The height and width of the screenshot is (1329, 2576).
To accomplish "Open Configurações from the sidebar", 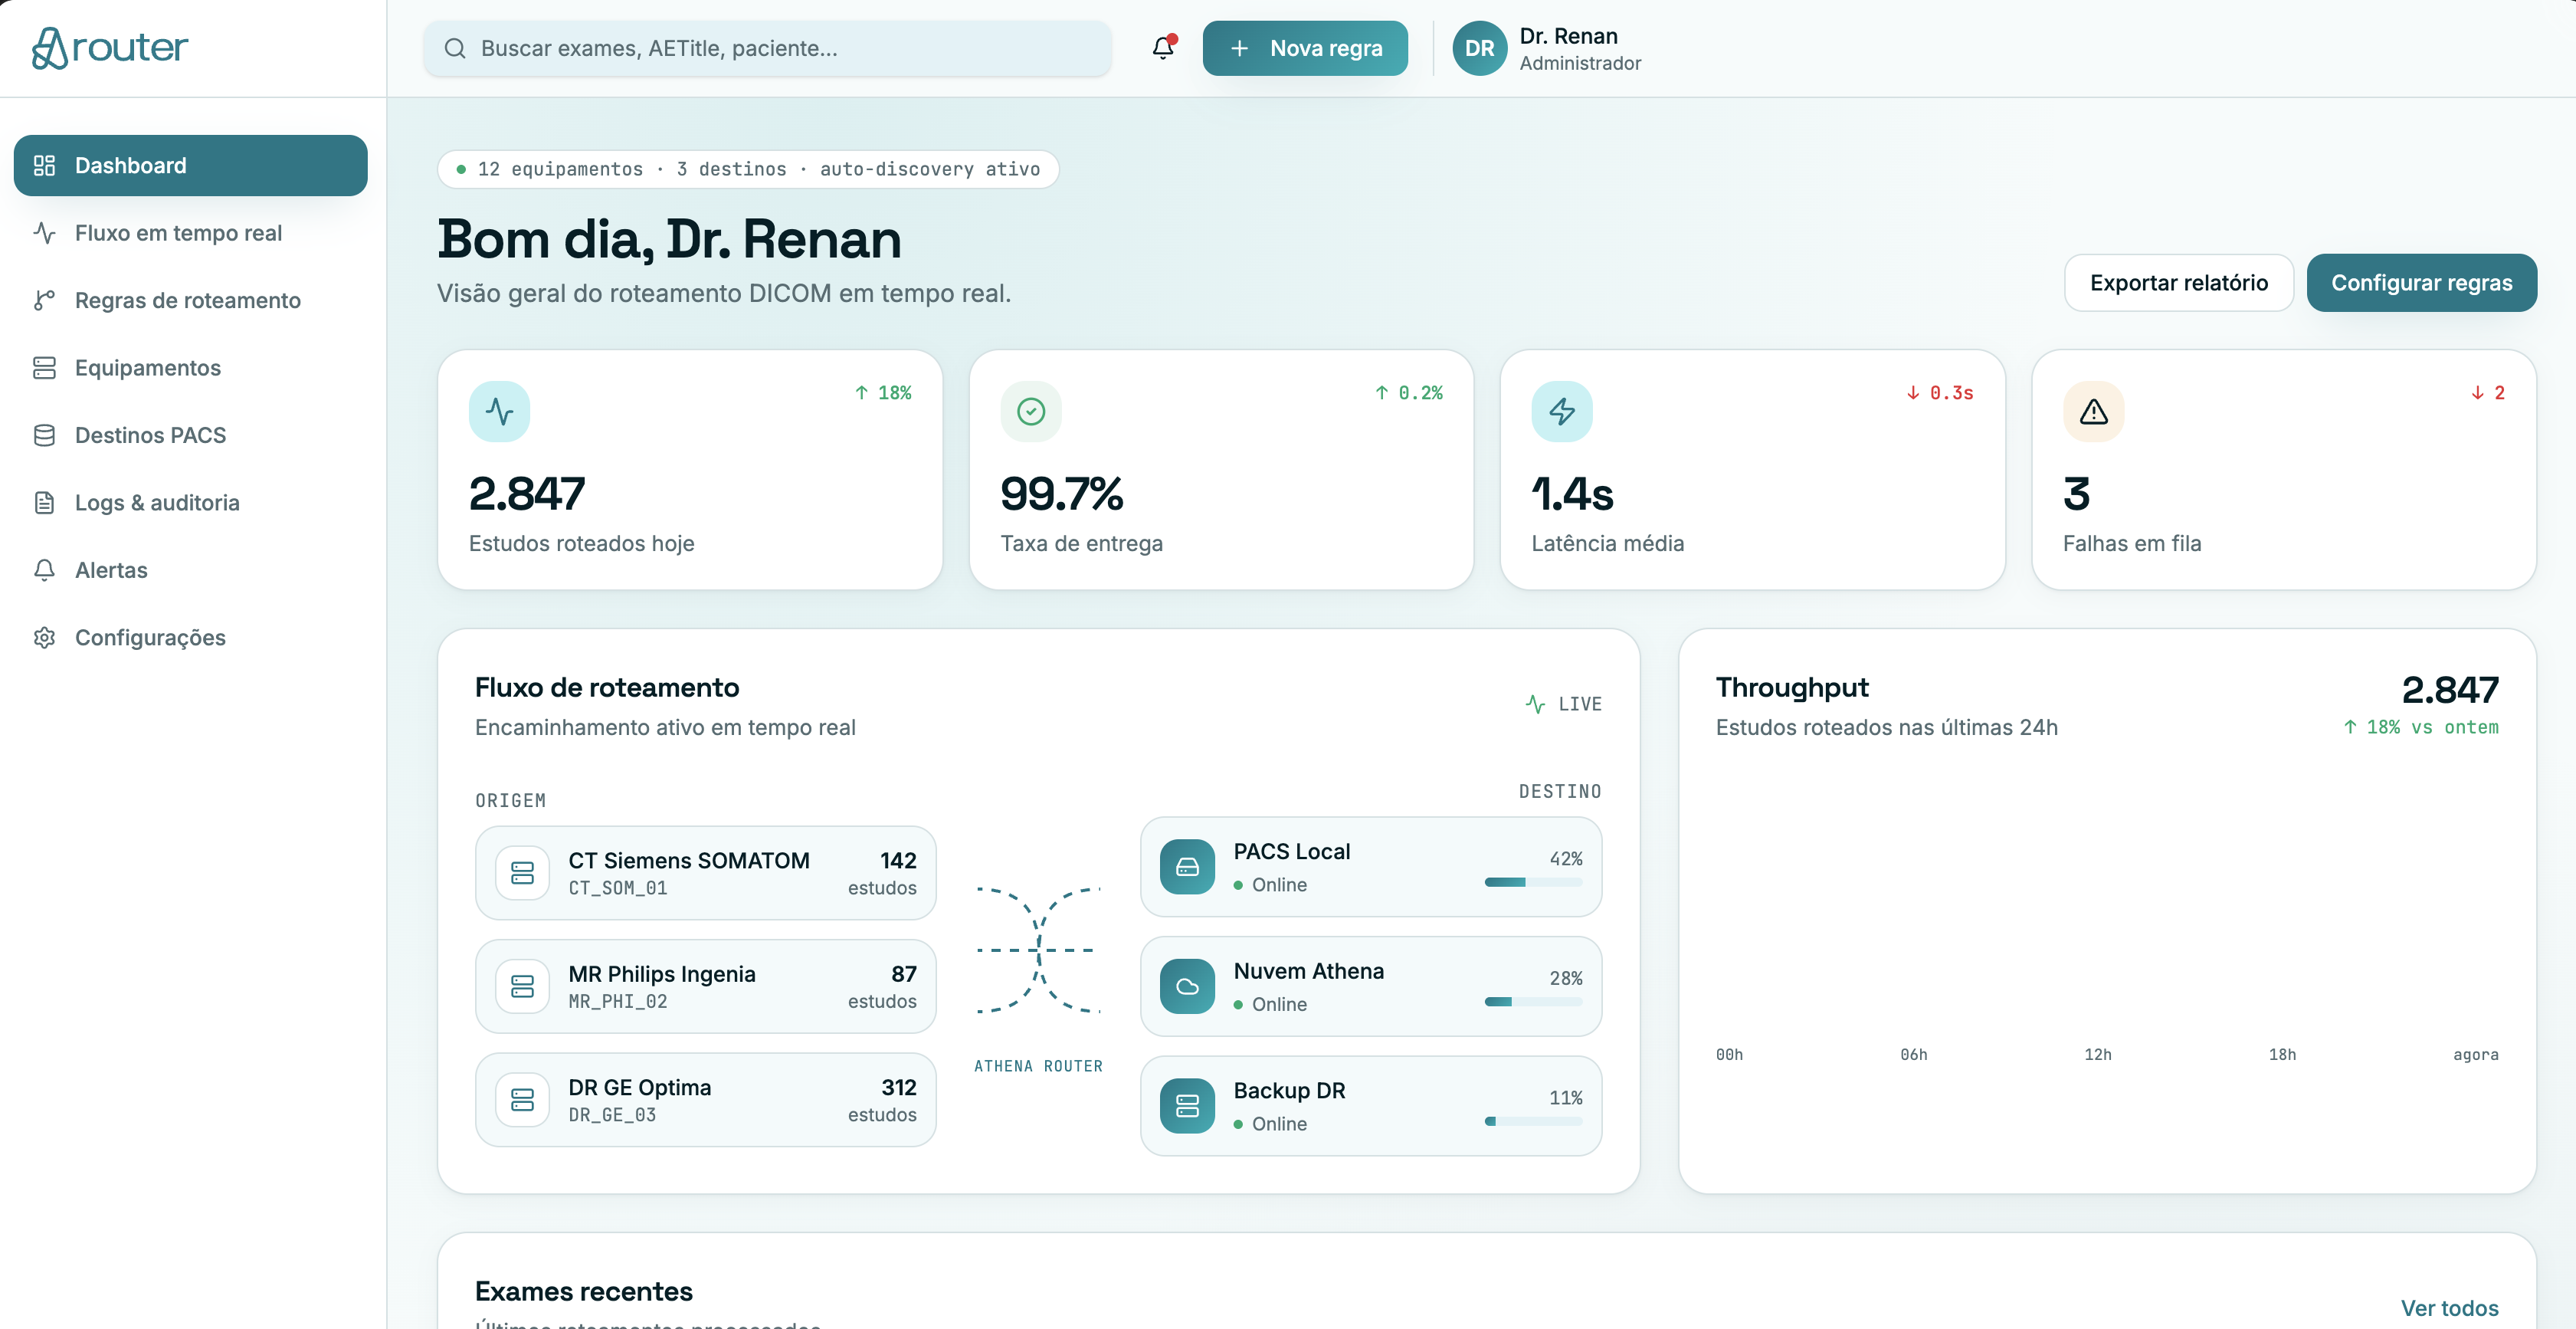I will click(190, 638).
